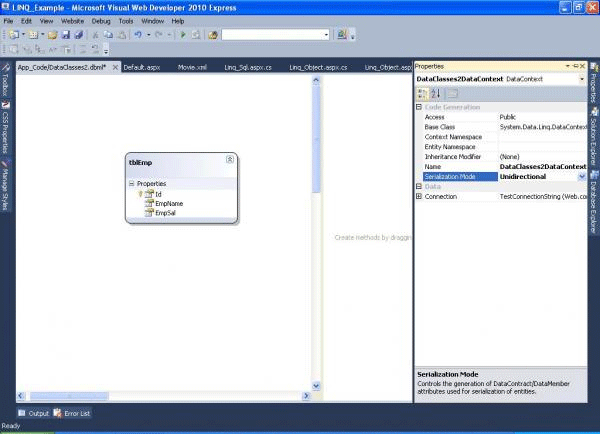Switch to the Movie.xml tab
This screenshot has height=434, width=600.
coord(192,67)
